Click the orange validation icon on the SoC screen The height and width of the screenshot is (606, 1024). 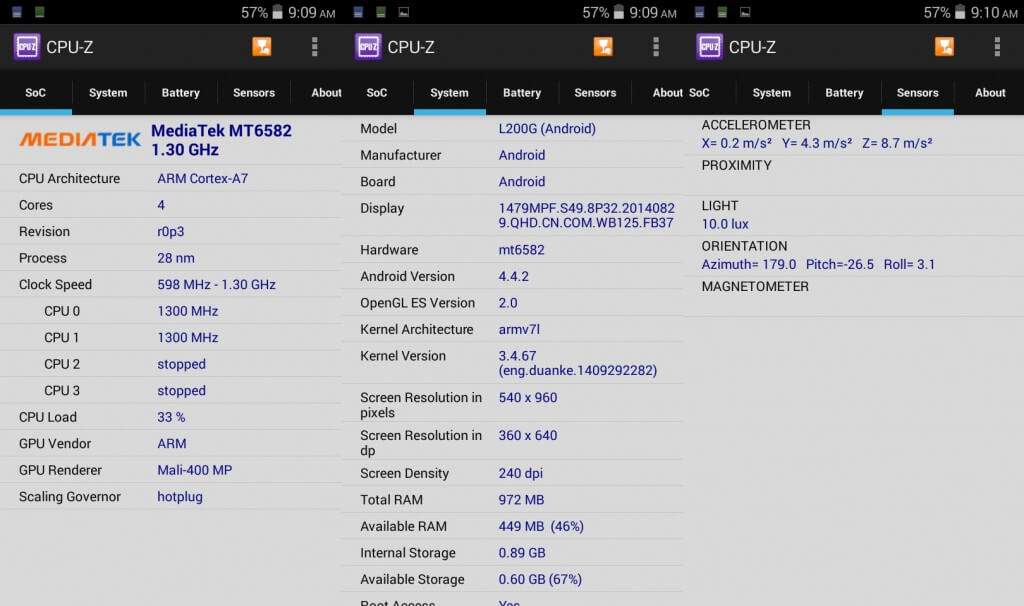(x=262, y=47)
